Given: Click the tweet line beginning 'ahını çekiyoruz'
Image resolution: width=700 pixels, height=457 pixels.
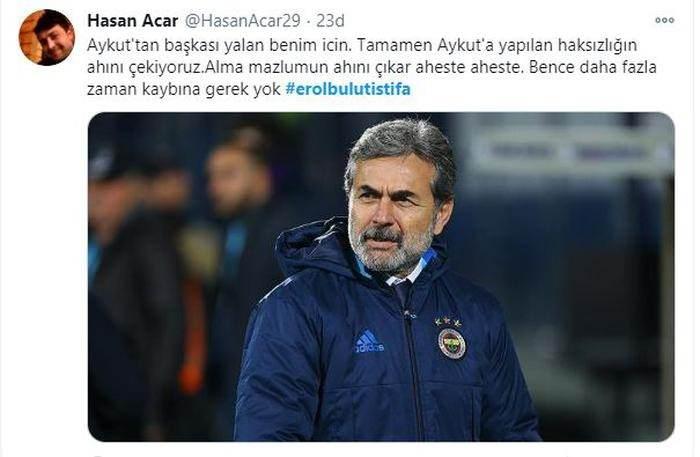Looking at the screenshot, I should pos(371,67).
